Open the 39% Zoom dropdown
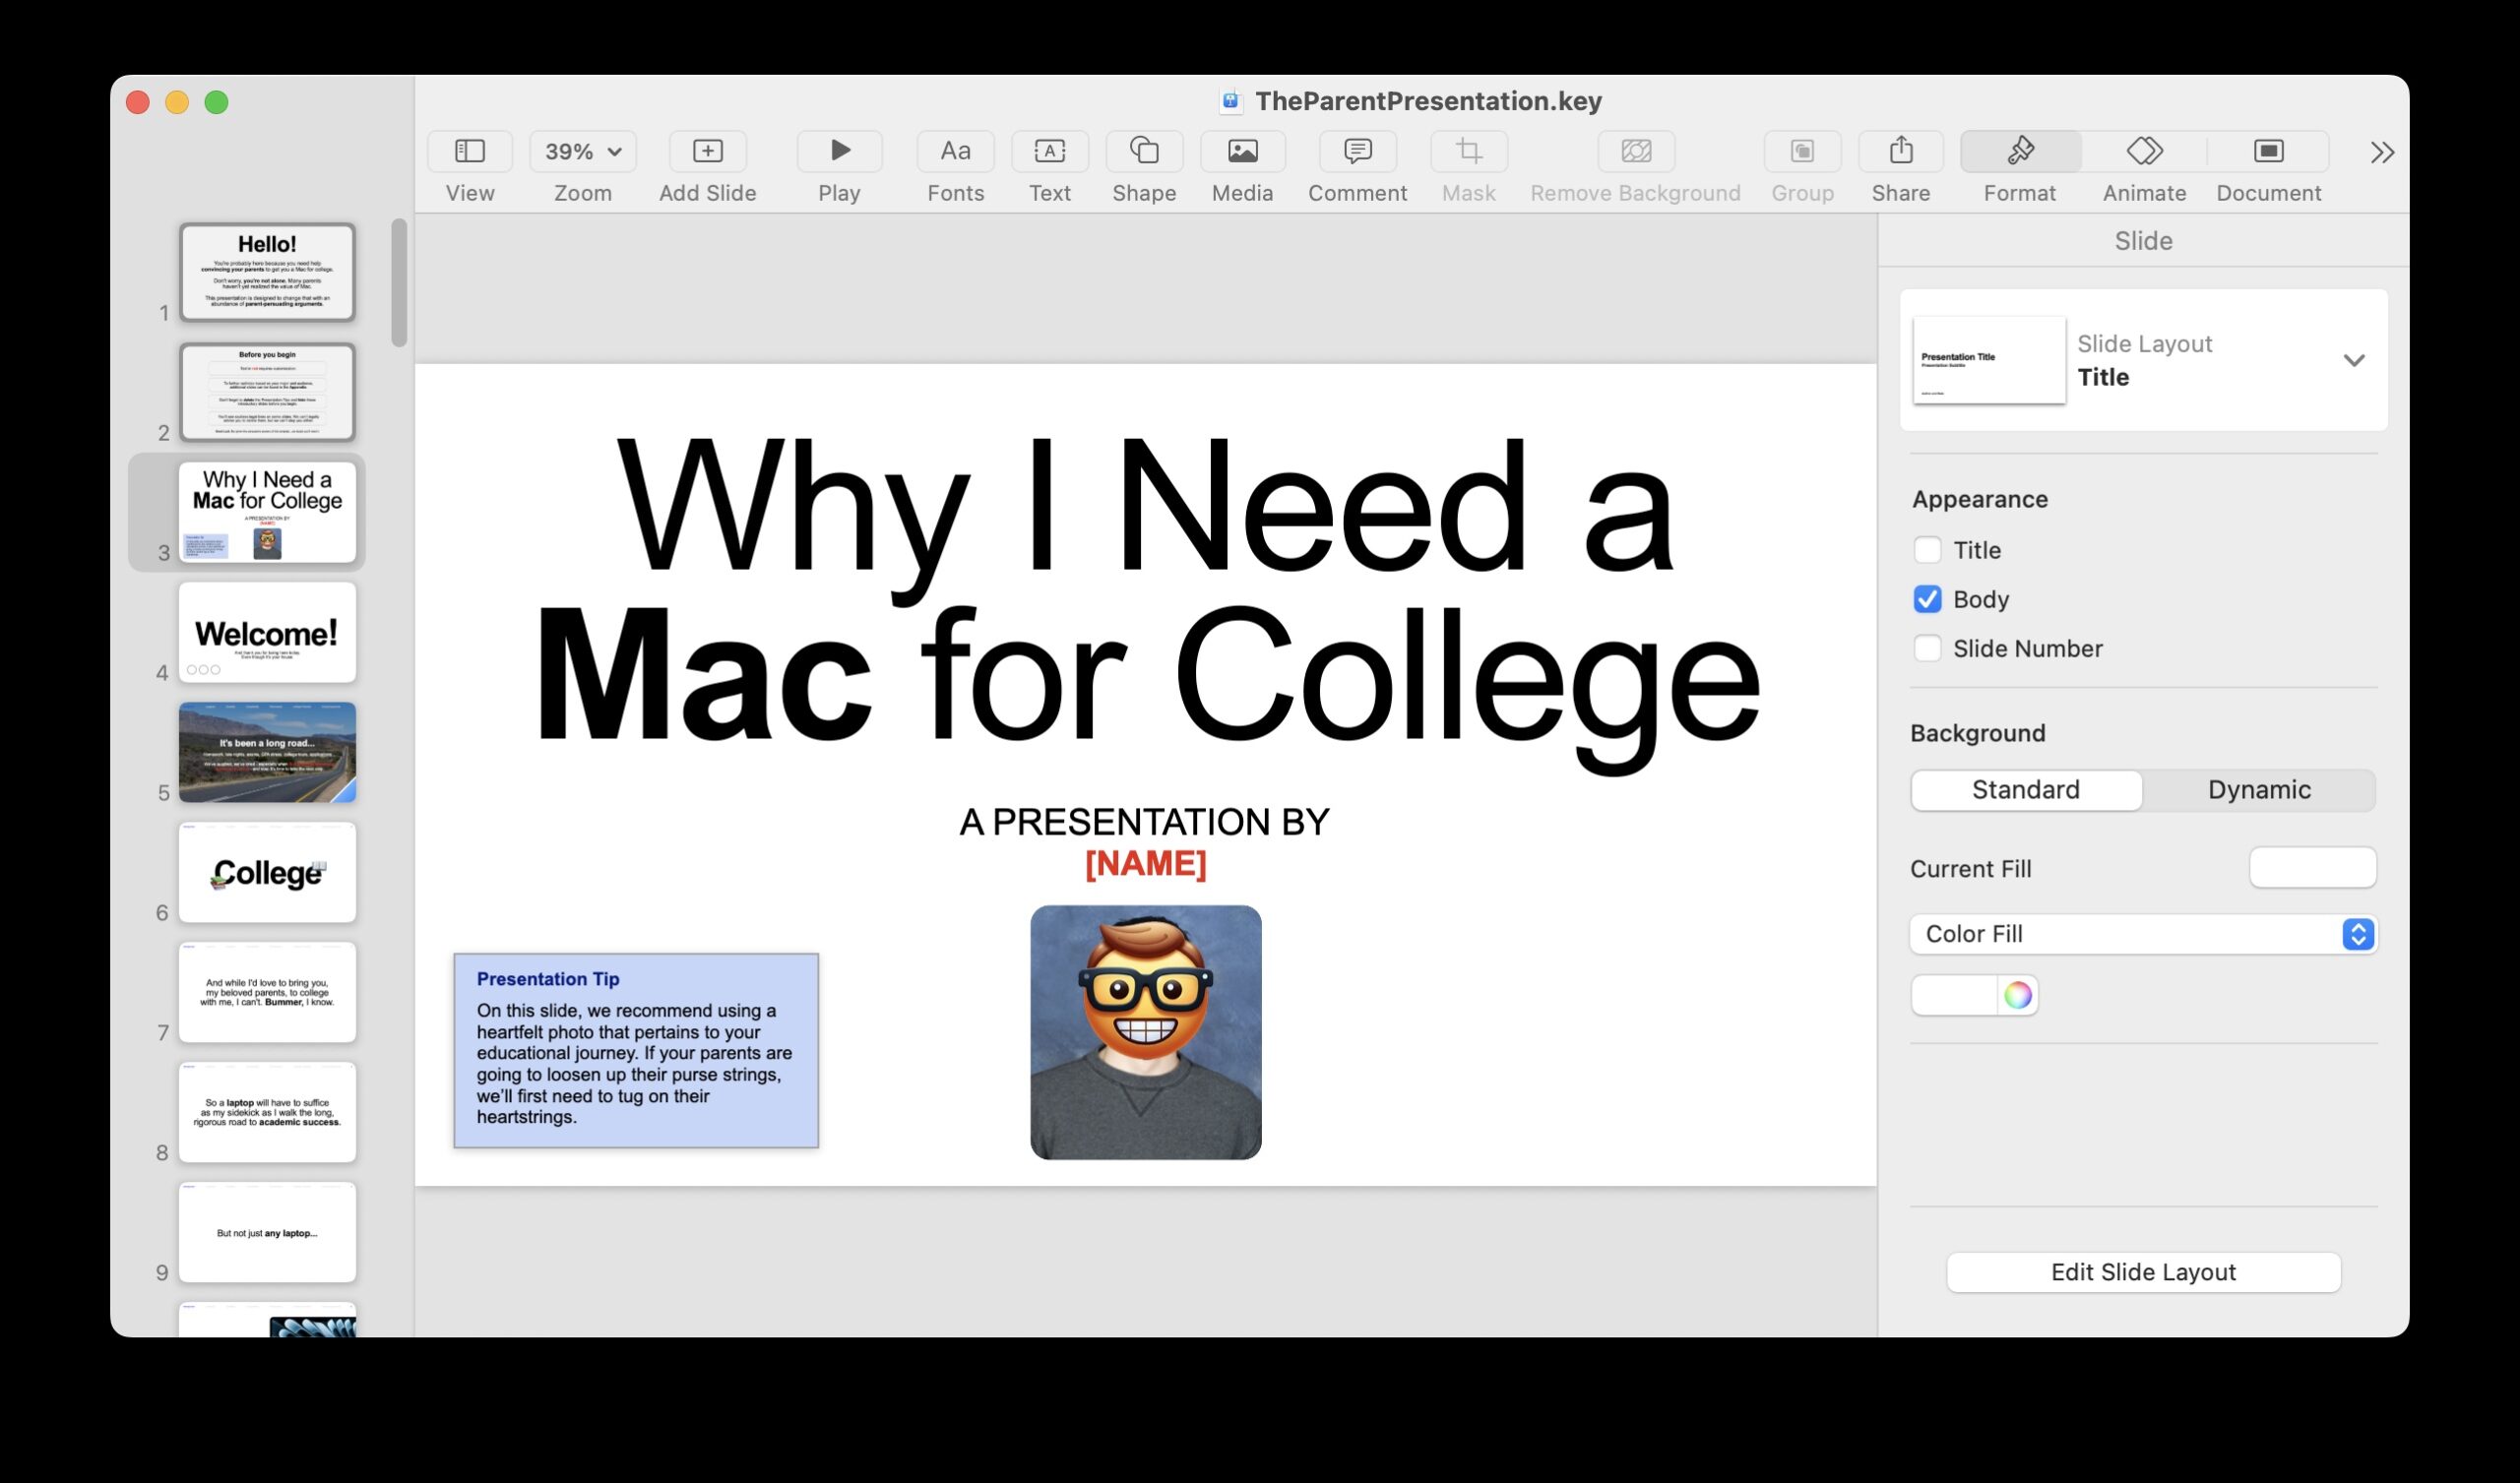The width and height of the screenshot is (2520, 1483). coord(582,151)
